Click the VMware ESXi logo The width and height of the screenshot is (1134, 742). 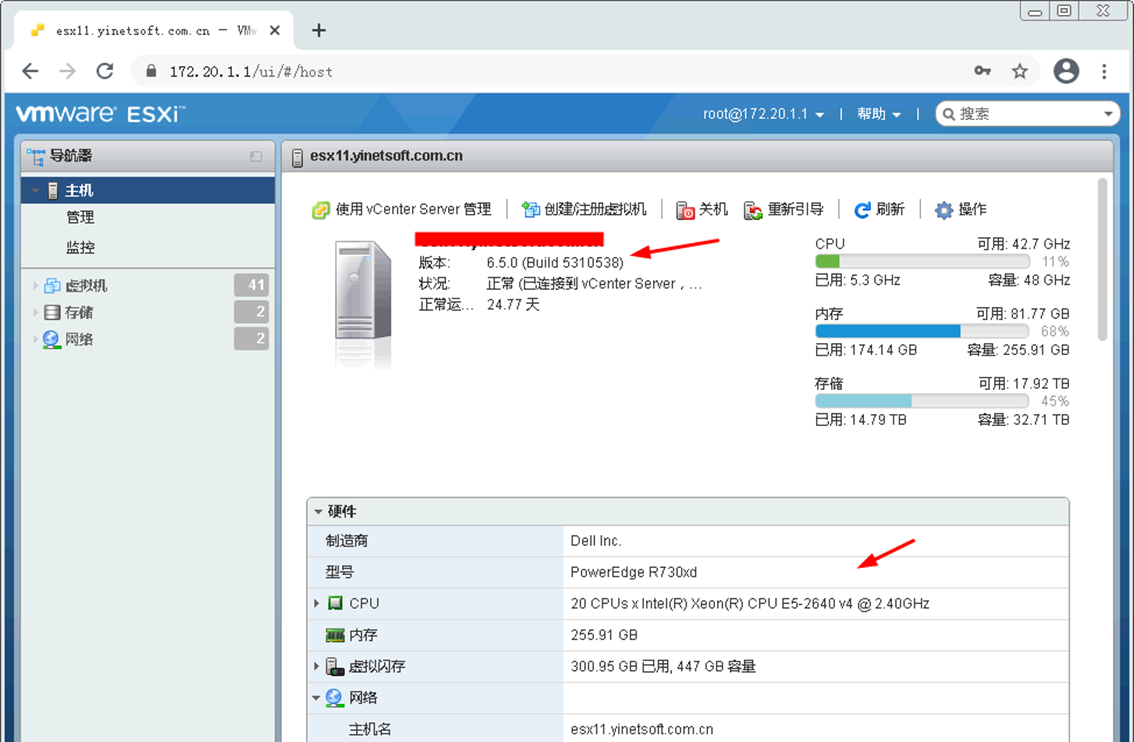click(100, 114)
